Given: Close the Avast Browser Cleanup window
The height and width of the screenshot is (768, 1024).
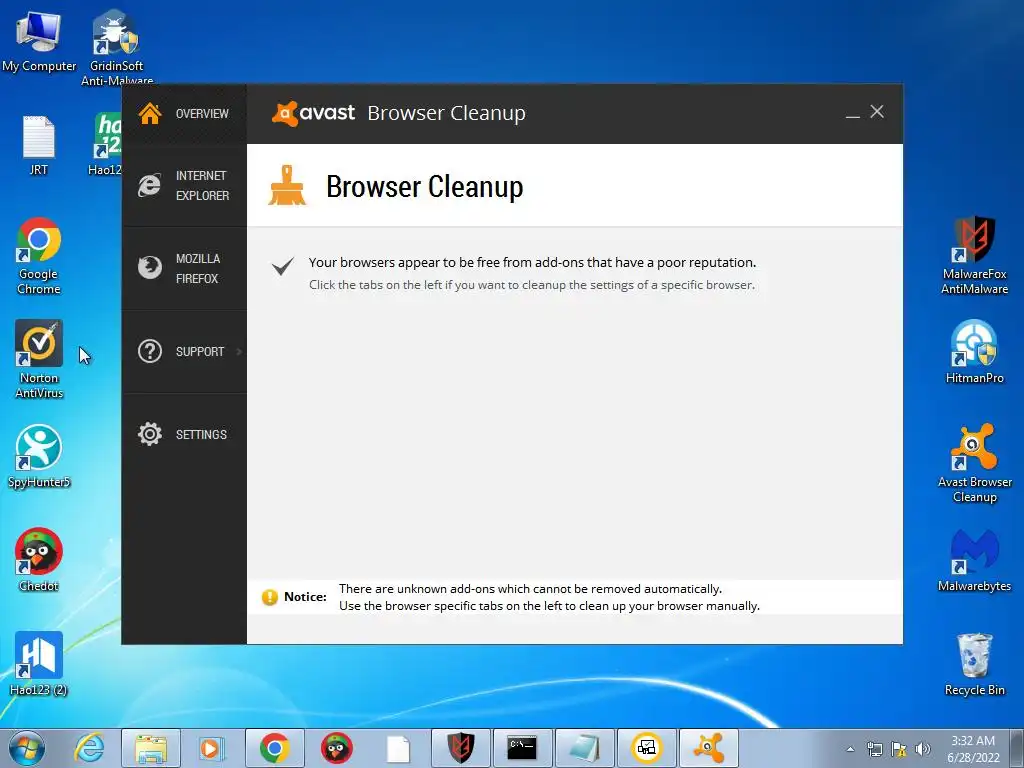Looking at the screenshot, I should point(877,112).
